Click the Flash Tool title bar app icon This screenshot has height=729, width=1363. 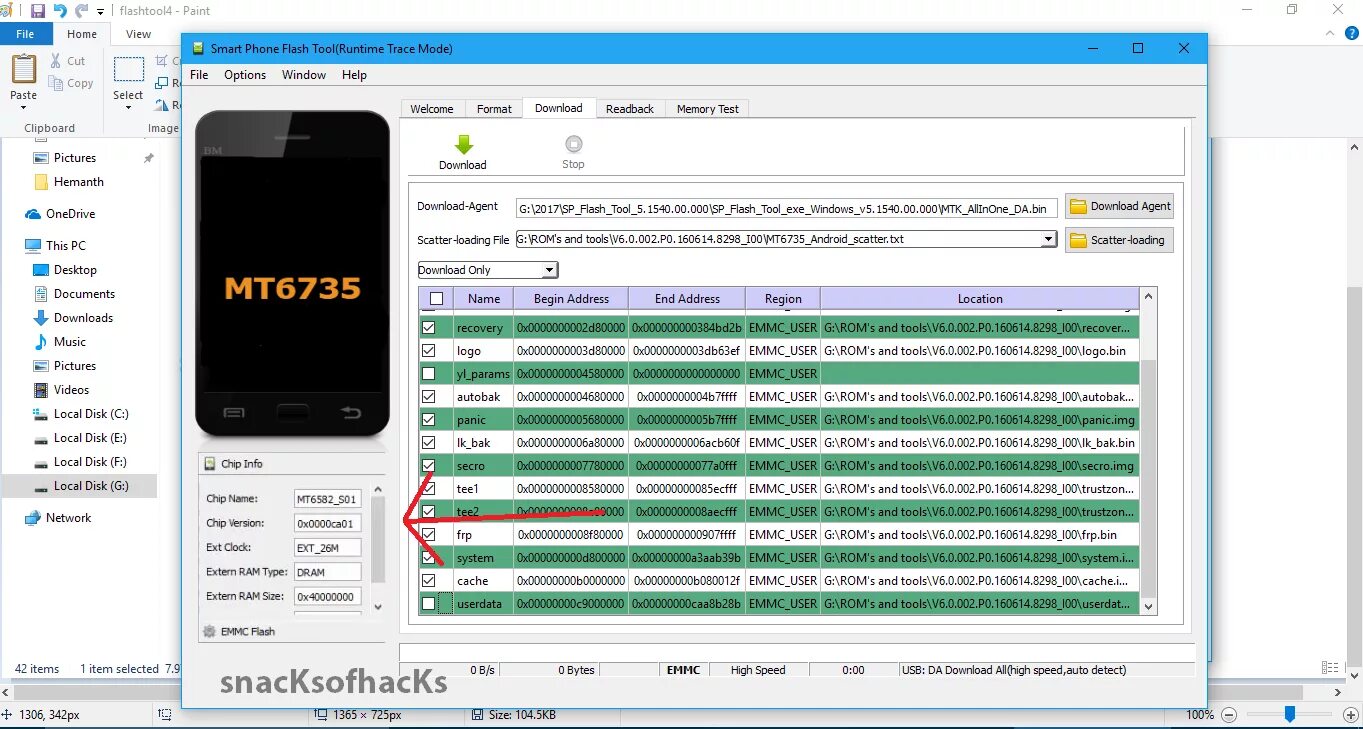197,48
